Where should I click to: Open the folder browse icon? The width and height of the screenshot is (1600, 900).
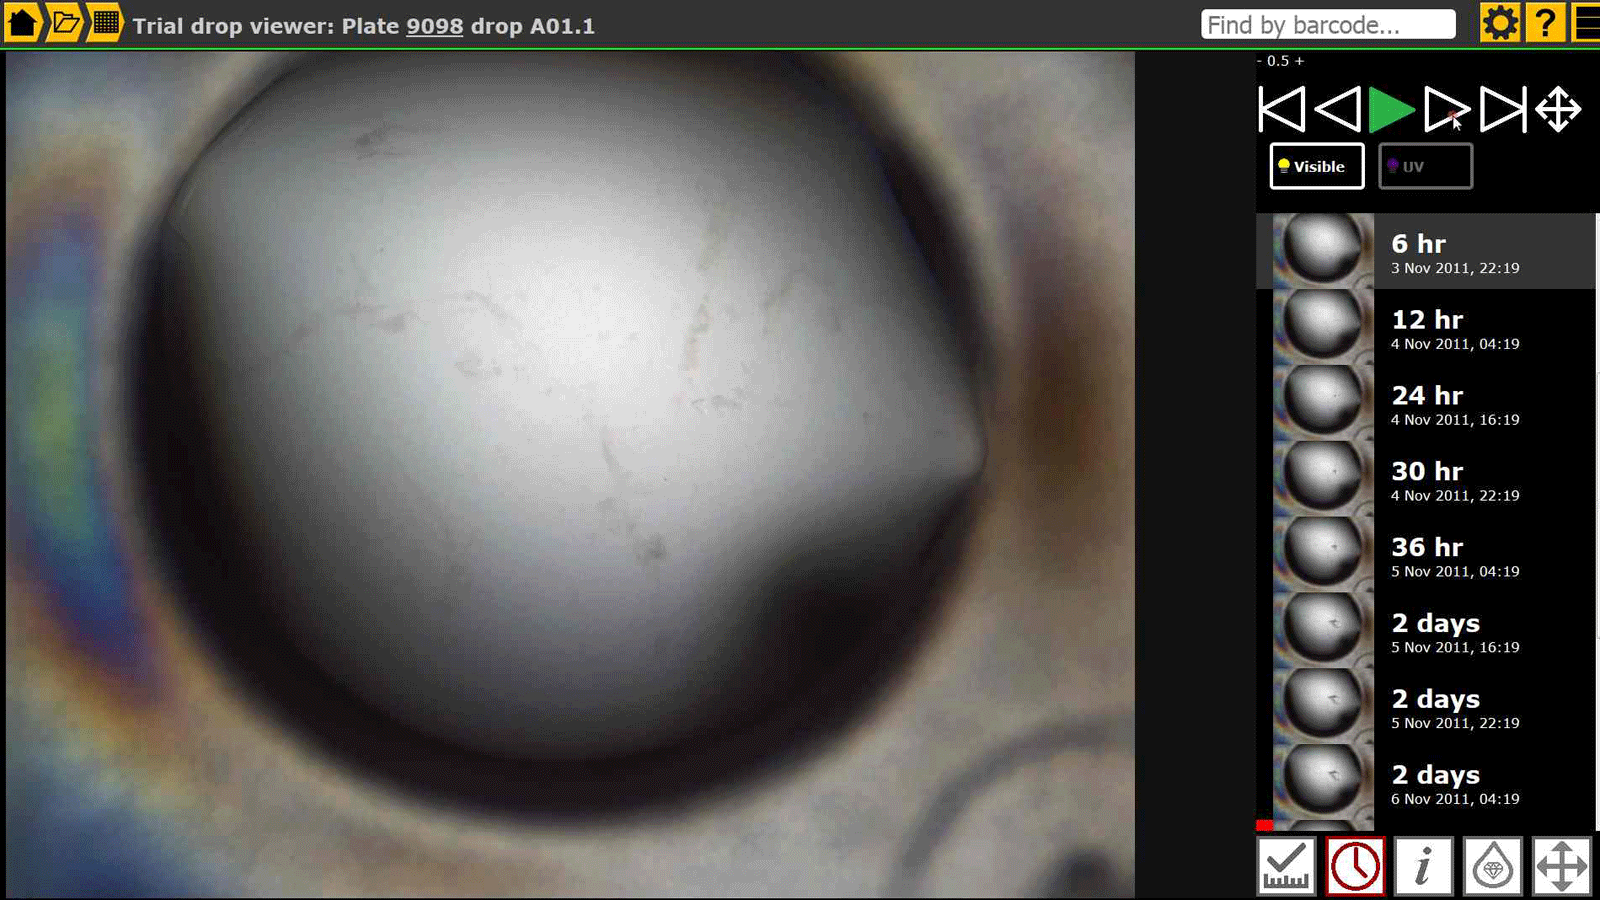[x=64, y=22]
